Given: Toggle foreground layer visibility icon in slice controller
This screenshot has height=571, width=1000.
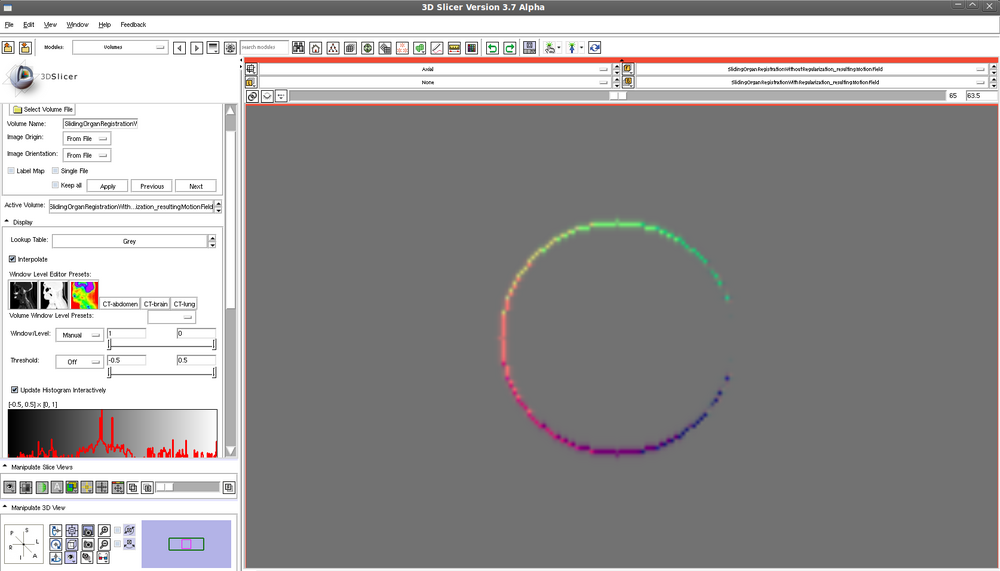Looking at the screenshot, I should 628,69.
